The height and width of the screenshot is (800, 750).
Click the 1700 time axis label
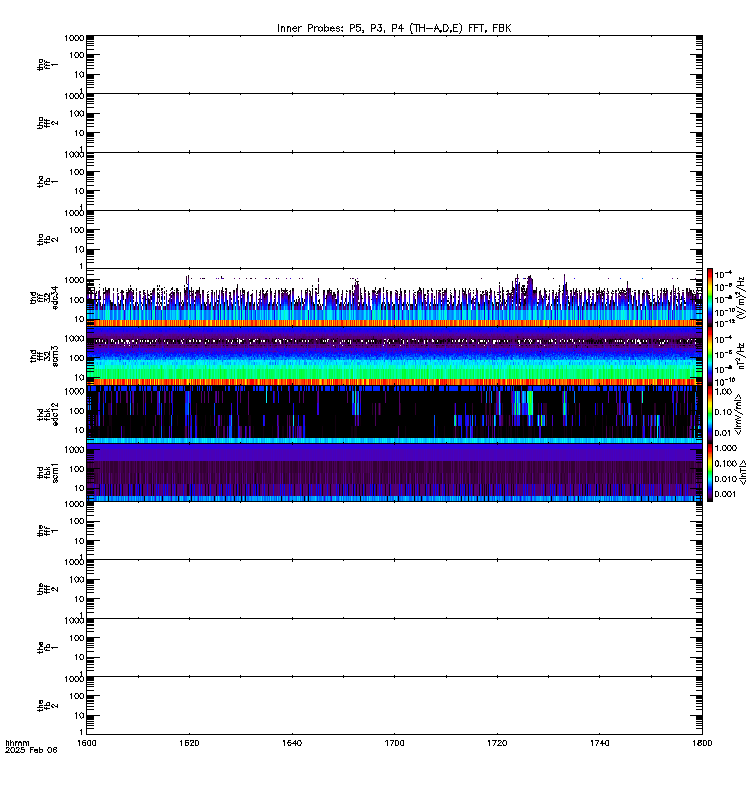(394, 743)
